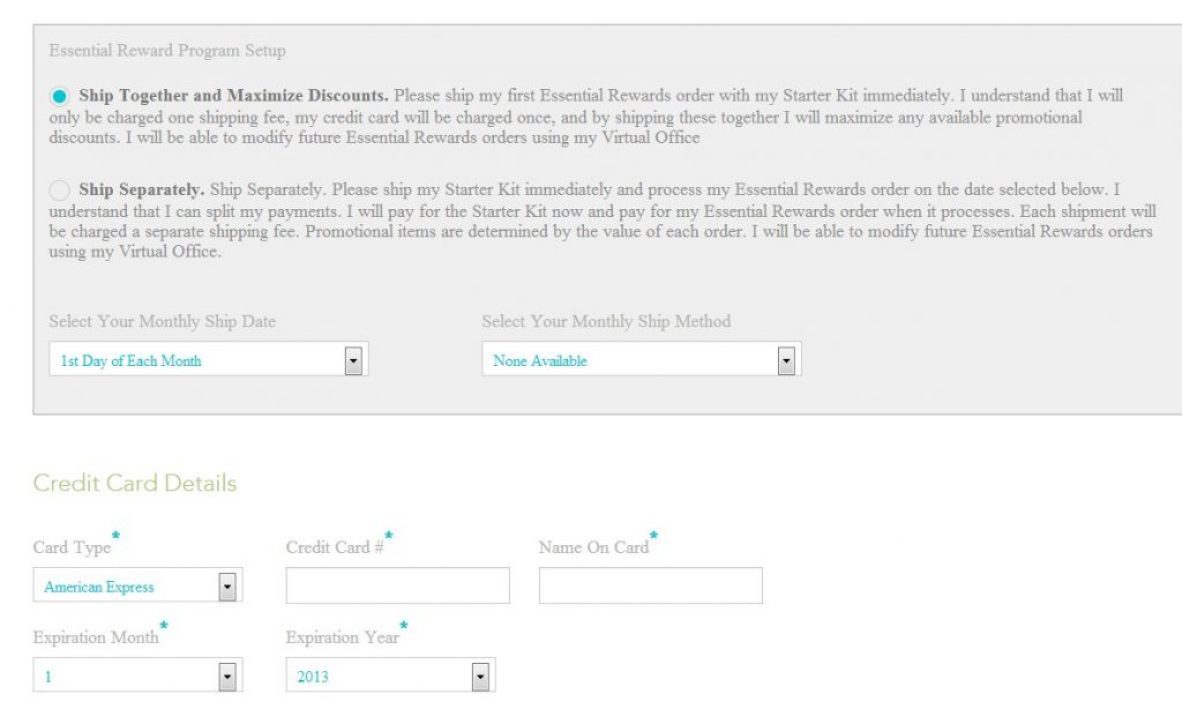Viewport: 1182px width, 709px height.
Task: Open the Expiration Month dropdown arrow
Action: [227, 677]
